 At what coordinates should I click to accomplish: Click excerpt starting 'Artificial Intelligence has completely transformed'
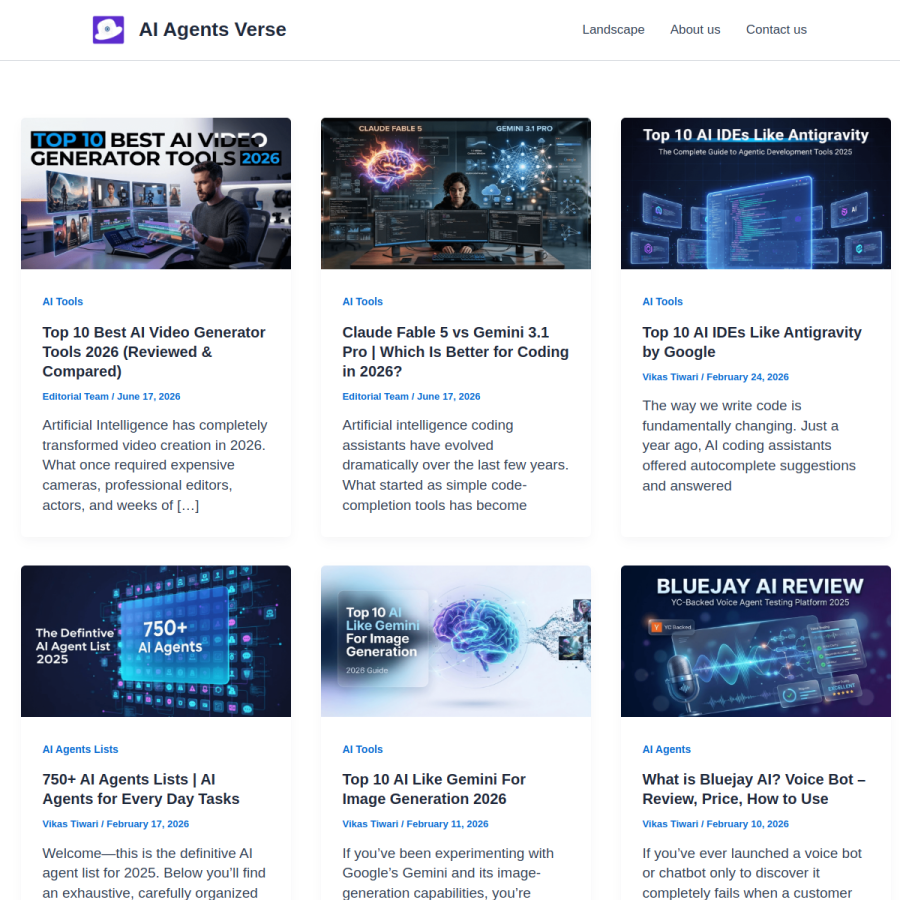click(155, 465)
